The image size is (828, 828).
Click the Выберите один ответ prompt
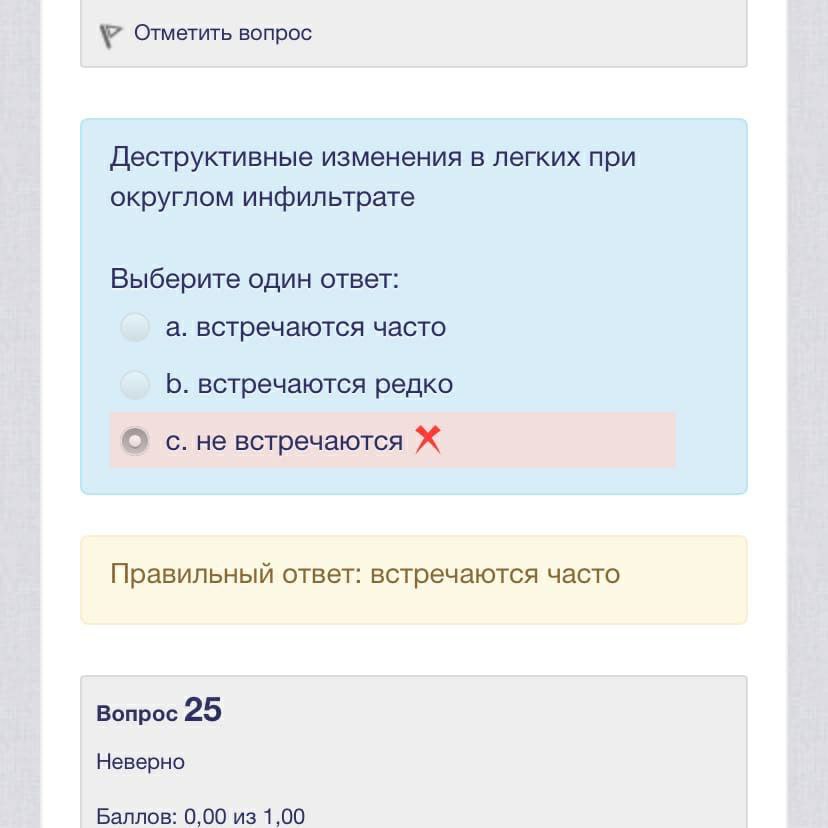pos(254,278)
